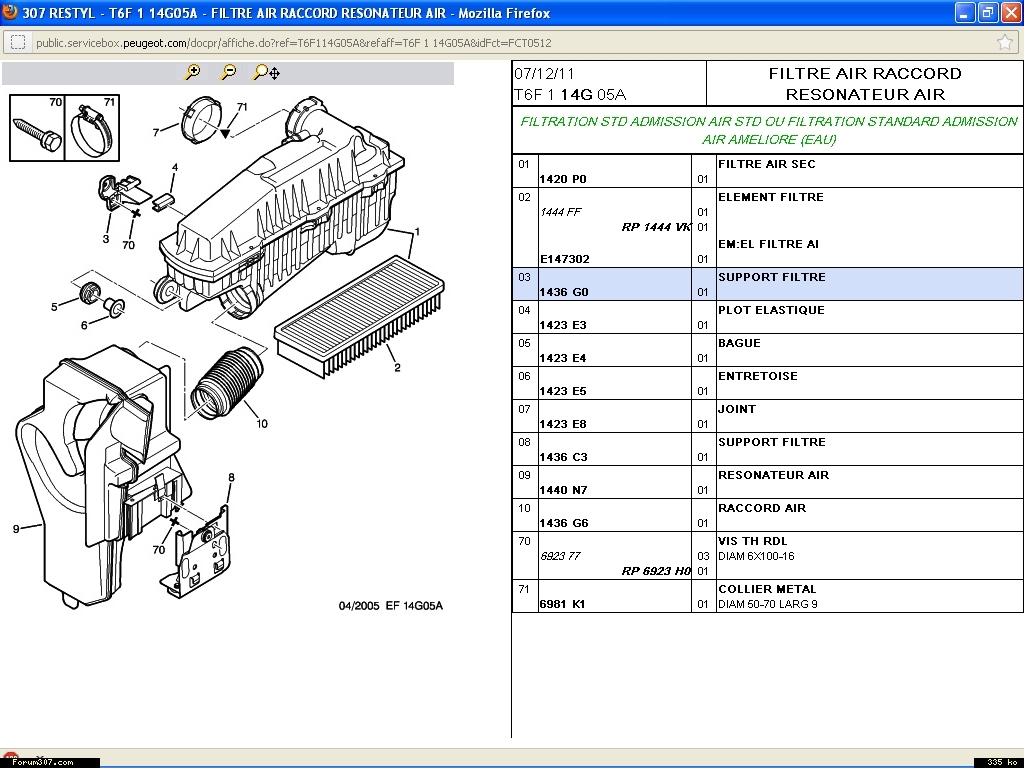This screenshot has width=1024, height=768.
Task: Click the site identity icon in address bar
Action: click(x=18, y=42)
